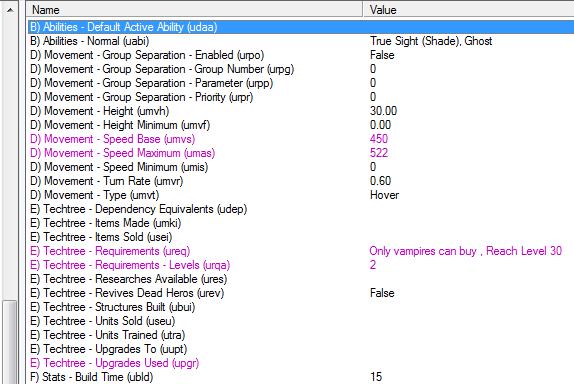The height and width of the screenshot is (384, 574).
Task: Select Techtree - Units Trained (utra) row
Action: pos(301,335)
